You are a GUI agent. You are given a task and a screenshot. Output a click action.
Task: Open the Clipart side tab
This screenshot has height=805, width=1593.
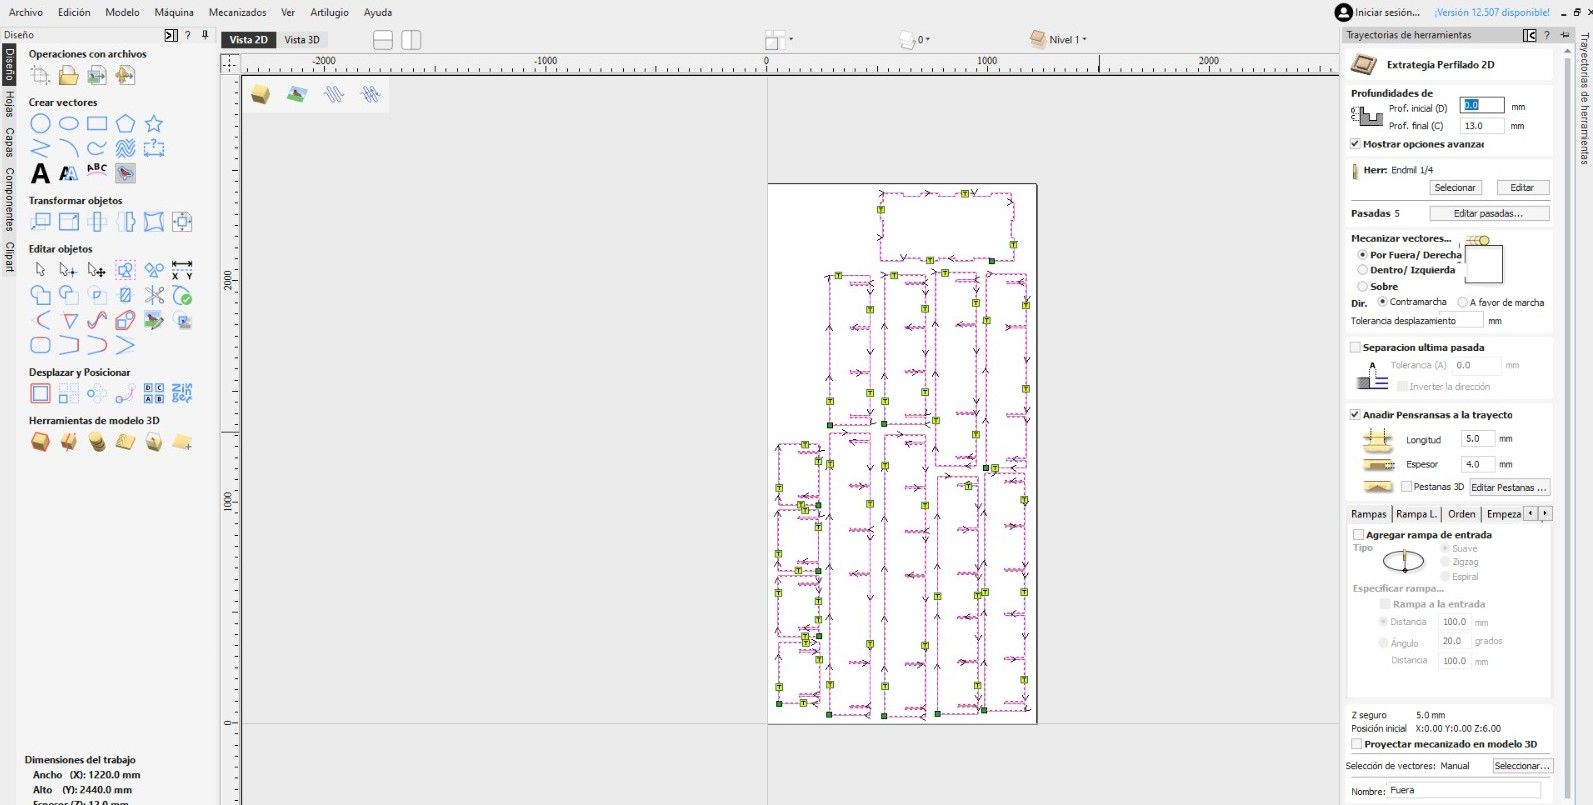tap(9, 257)
